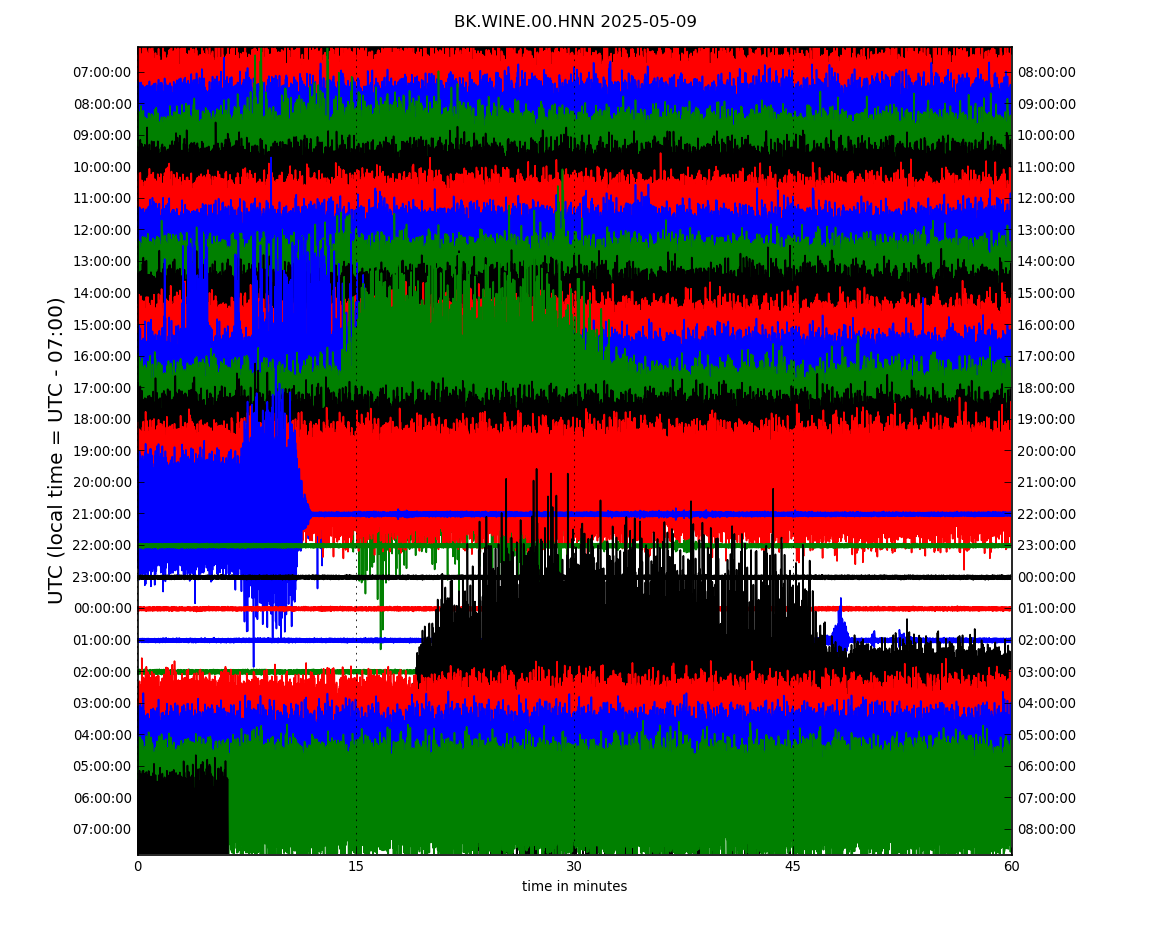
Task: Pick 09:00:00 on the right-hand time axis
Action: pos(1047,104)
